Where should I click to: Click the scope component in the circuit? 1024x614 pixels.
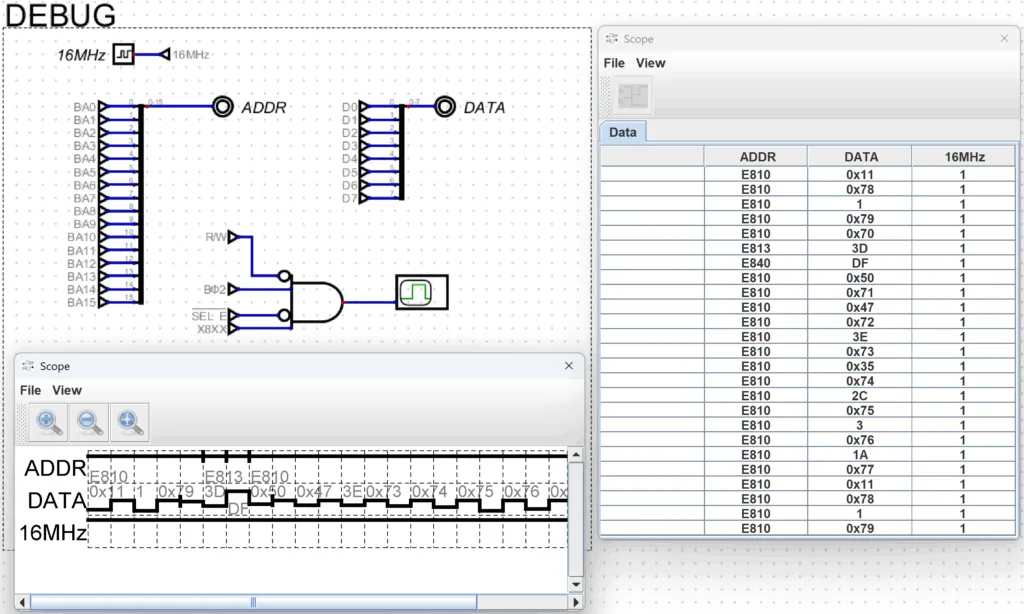coord(422,292)
